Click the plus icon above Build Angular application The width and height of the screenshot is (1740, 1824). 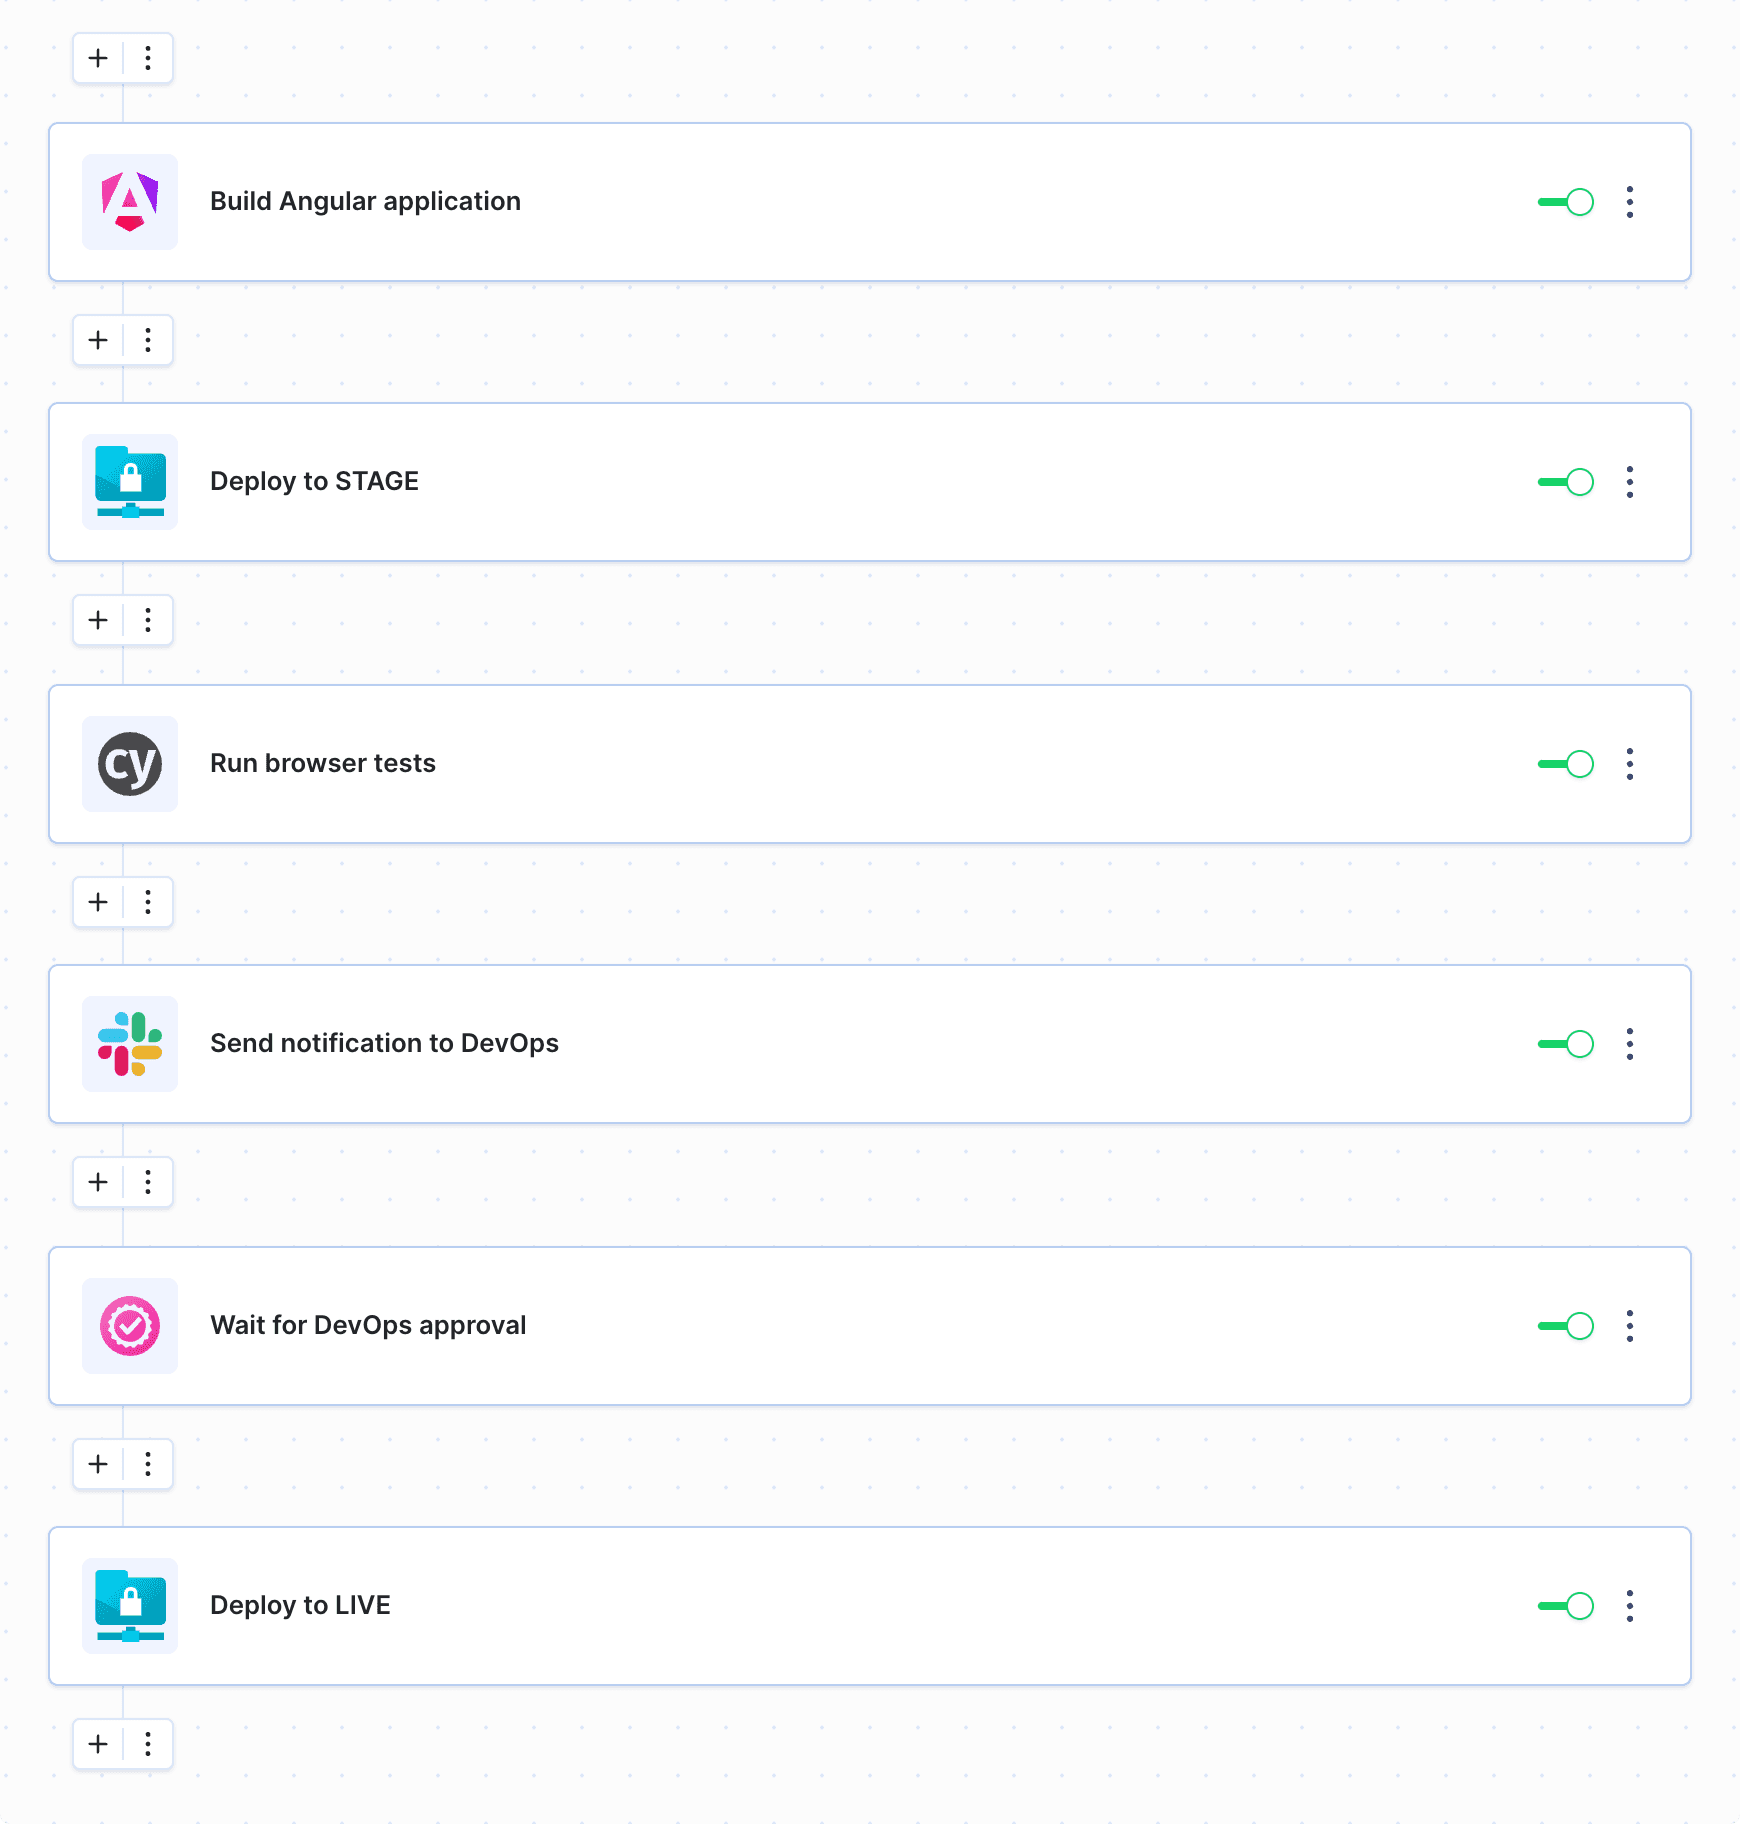coord(97,58)
